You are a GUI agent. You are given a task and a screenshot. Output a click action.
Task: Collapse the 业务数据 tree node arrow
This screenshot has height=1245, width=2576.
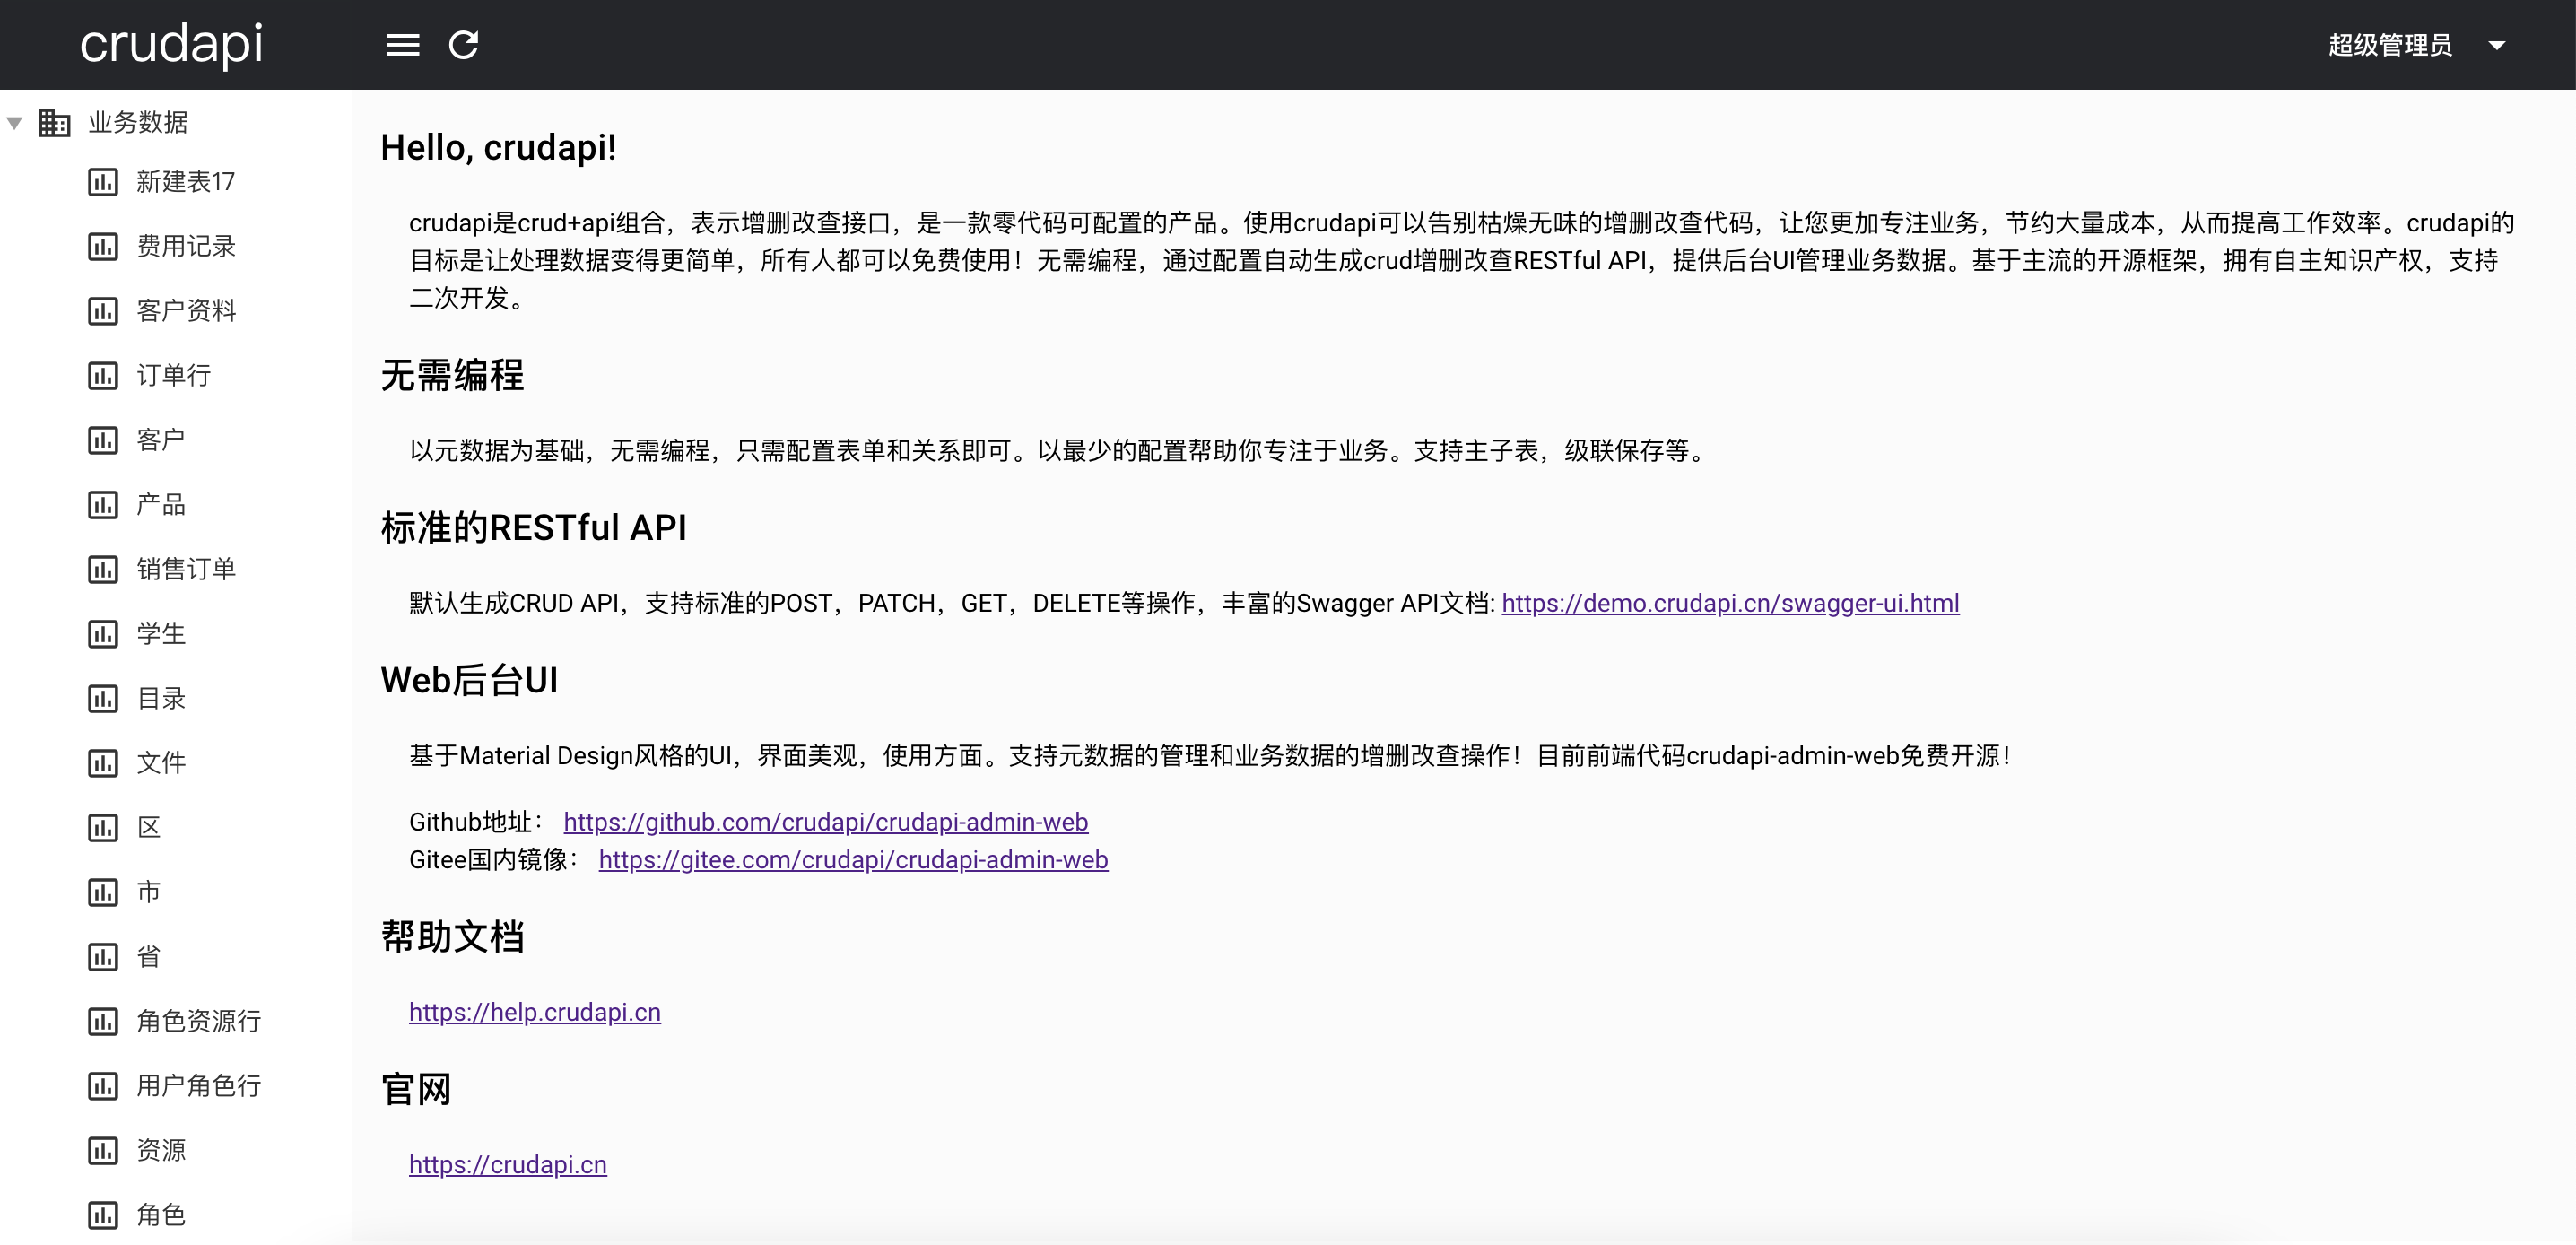pyautogui.click(x=15, y=123)
